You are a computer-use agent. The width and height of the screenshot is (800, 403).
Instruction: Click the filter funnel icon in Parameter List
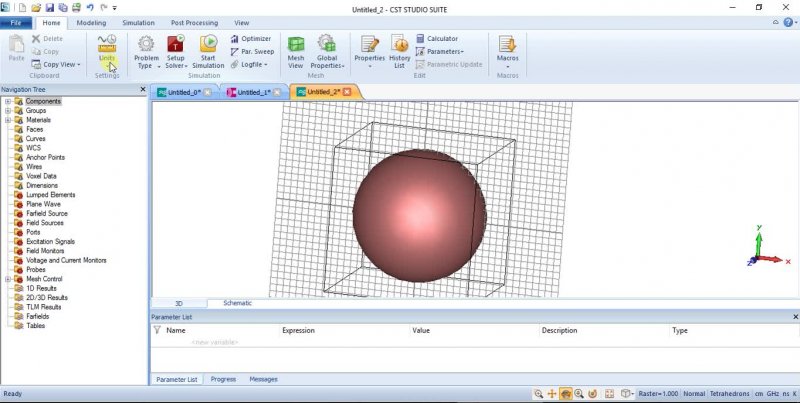tap(158, 330)
